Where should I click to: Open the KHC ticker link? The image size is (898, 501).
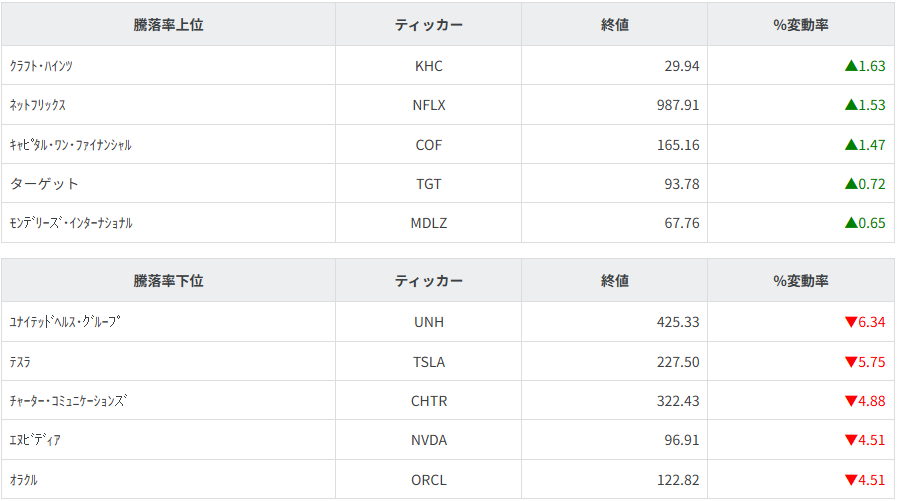point(428,66)
